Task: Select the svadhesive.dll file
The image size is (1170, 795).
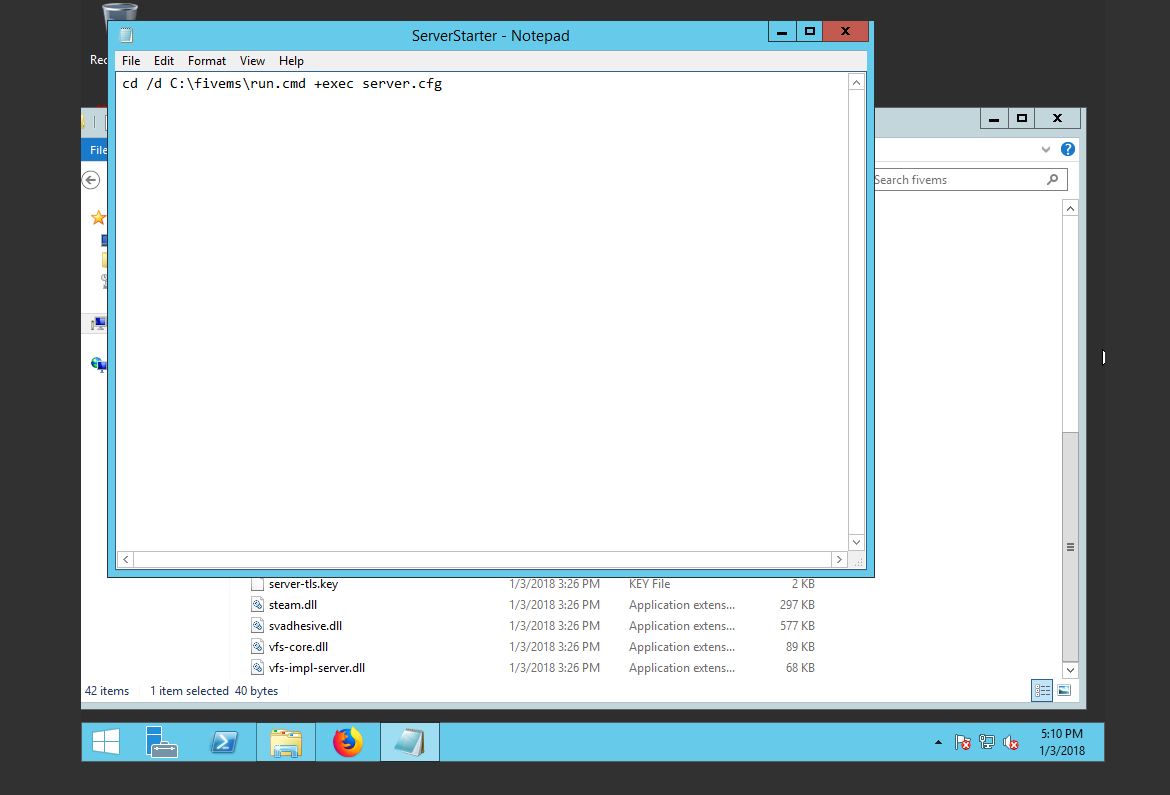Action: [305, 626]
